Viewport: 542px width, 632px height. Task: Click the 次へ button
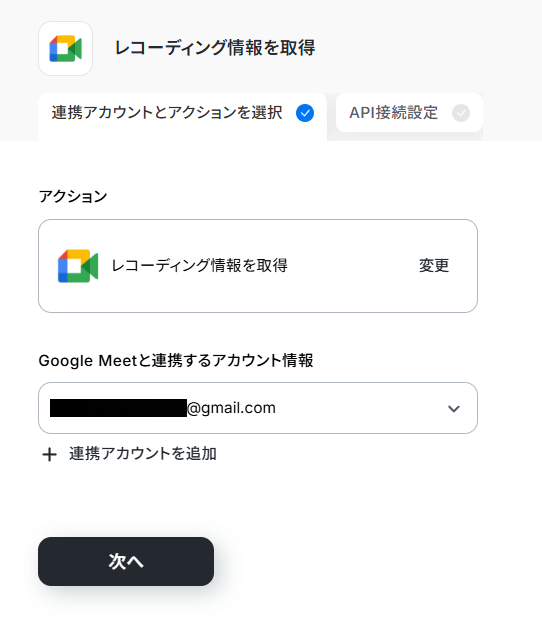pos(126,561)
